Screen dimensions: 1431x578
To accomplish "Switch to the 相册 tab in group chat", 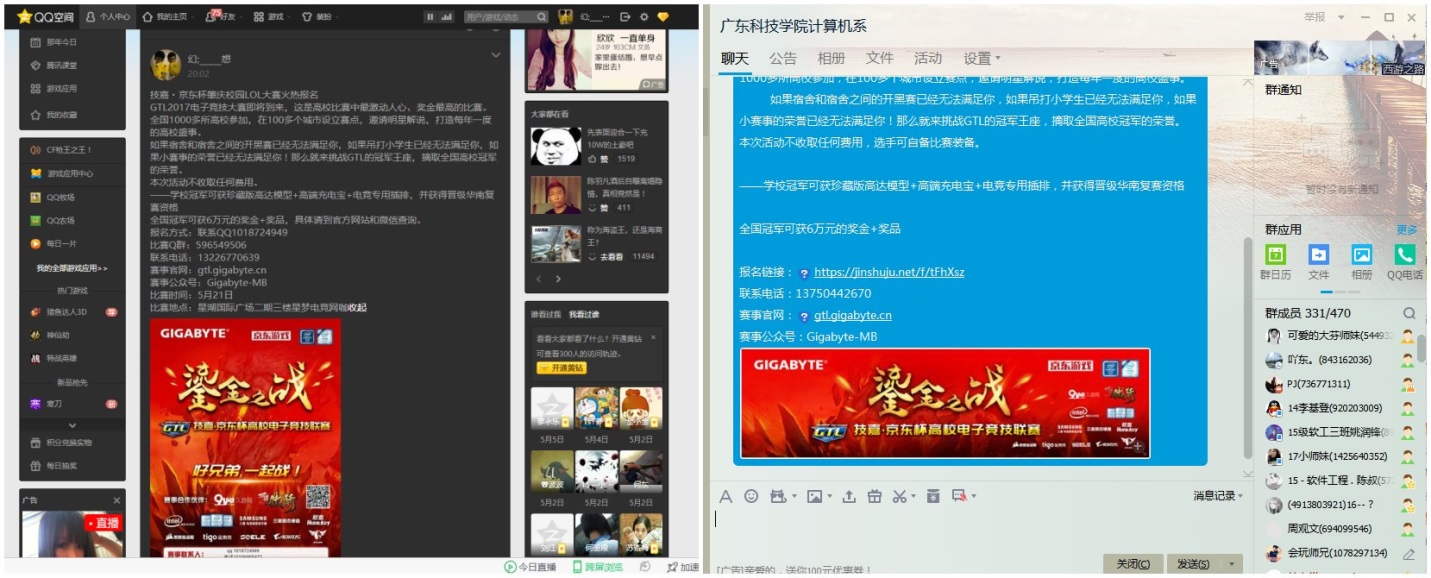I will 831,58.
